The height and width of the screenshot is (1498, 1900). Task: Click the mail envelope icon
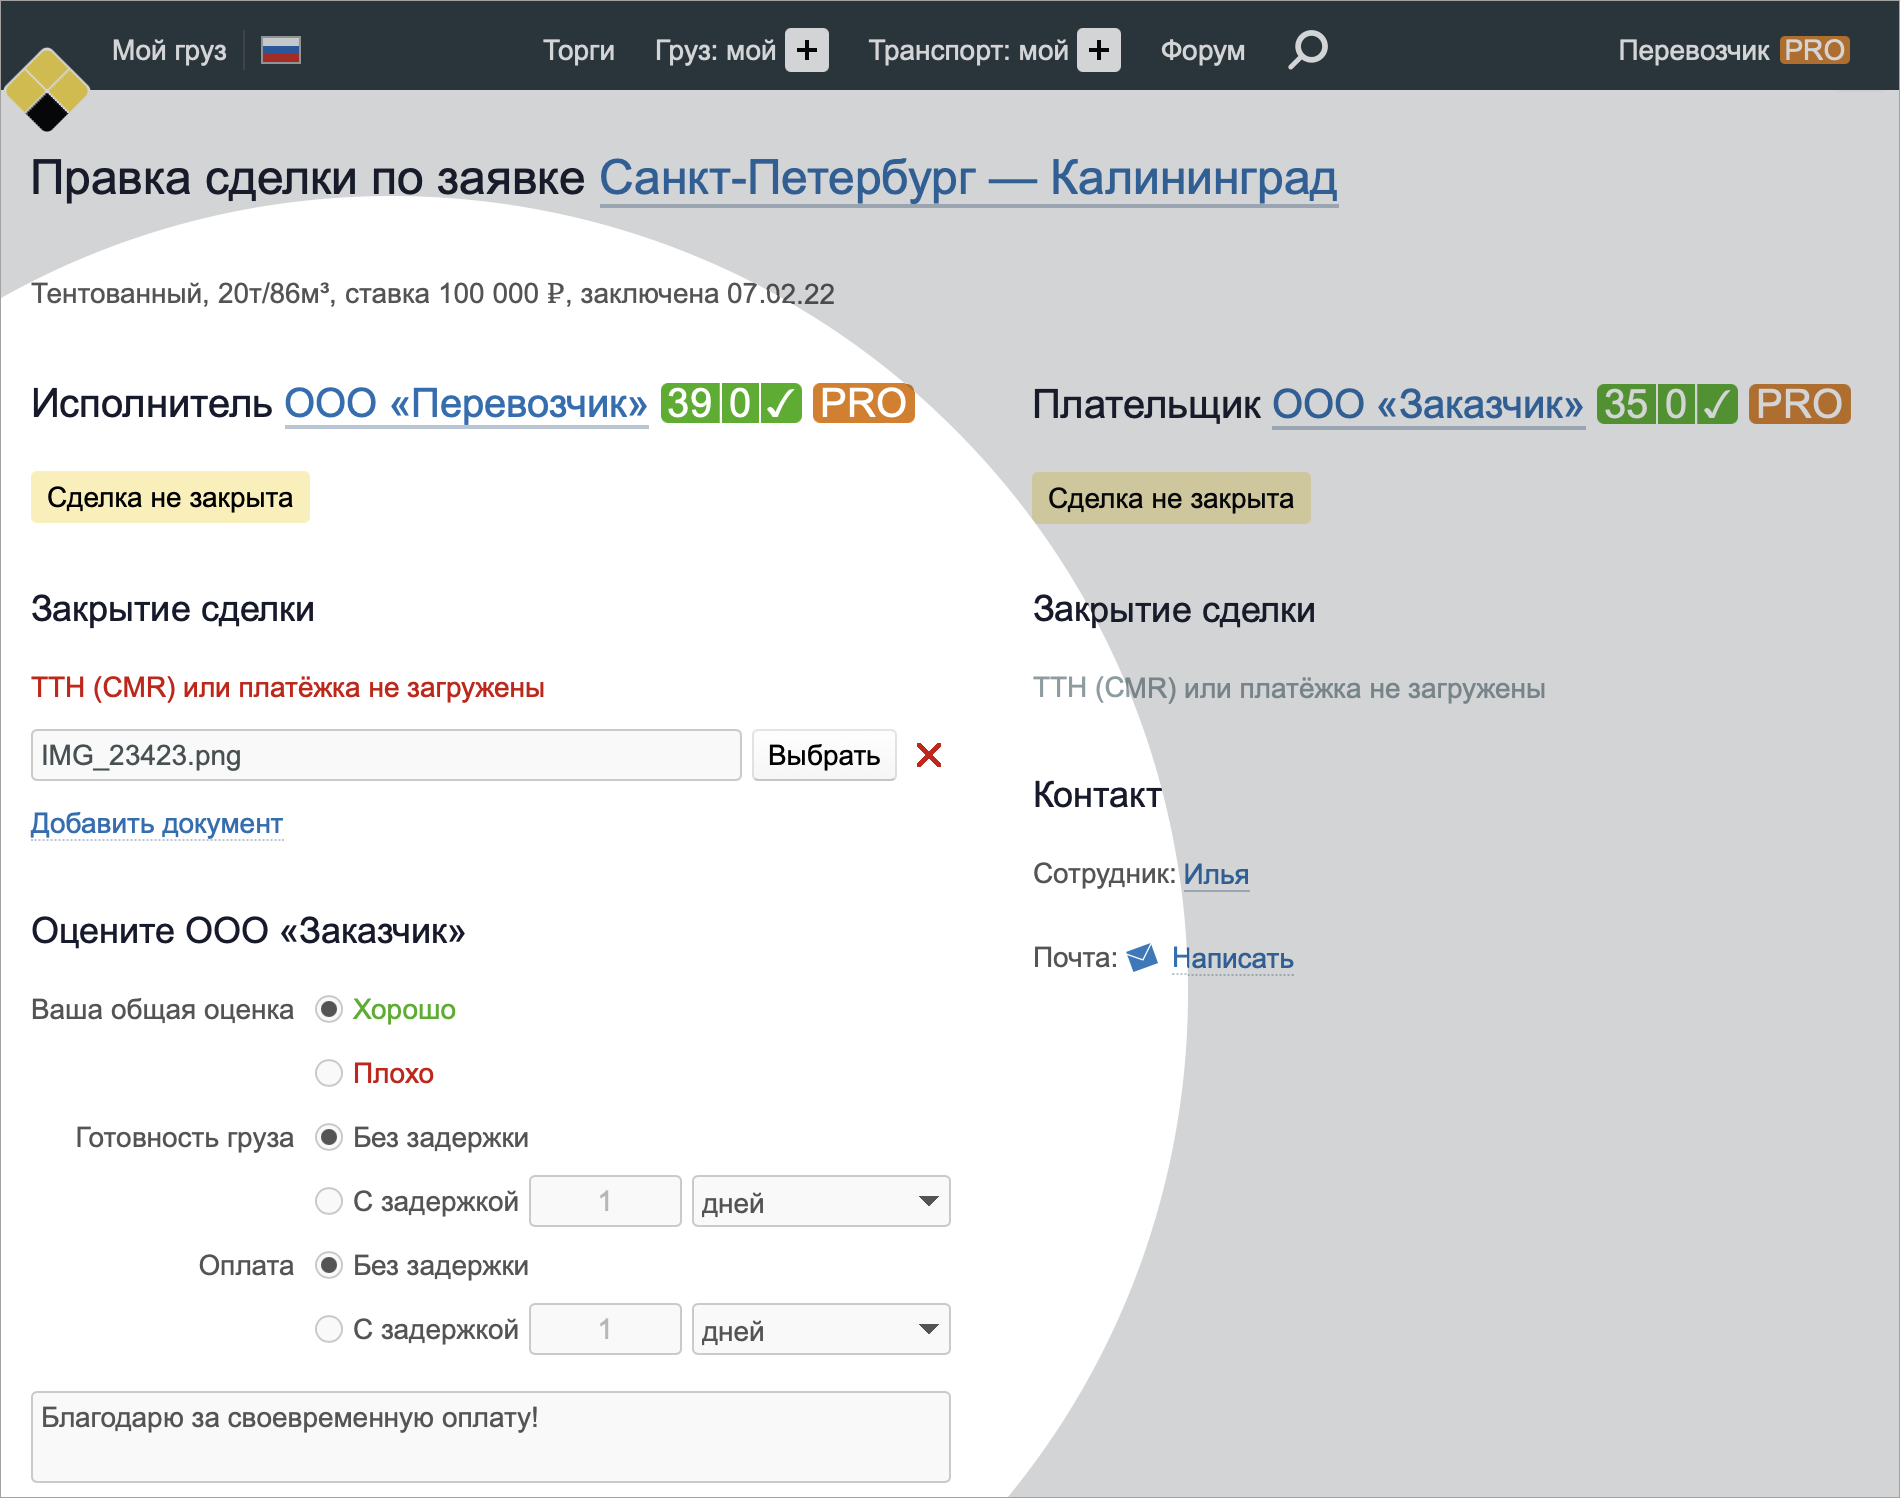(x=1141, y=958)
